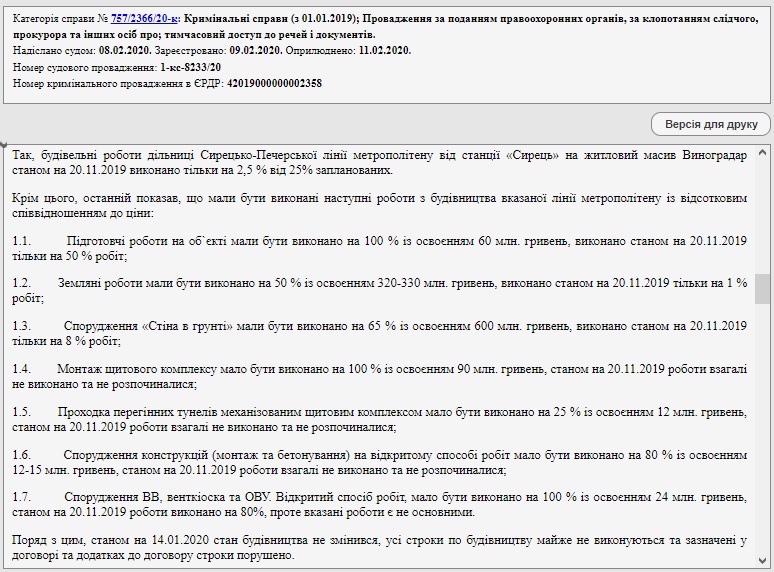Click the first paragraph mentioning станції «Сирець»
Viewport: 774px width, 572px height.
coord(380,163)
